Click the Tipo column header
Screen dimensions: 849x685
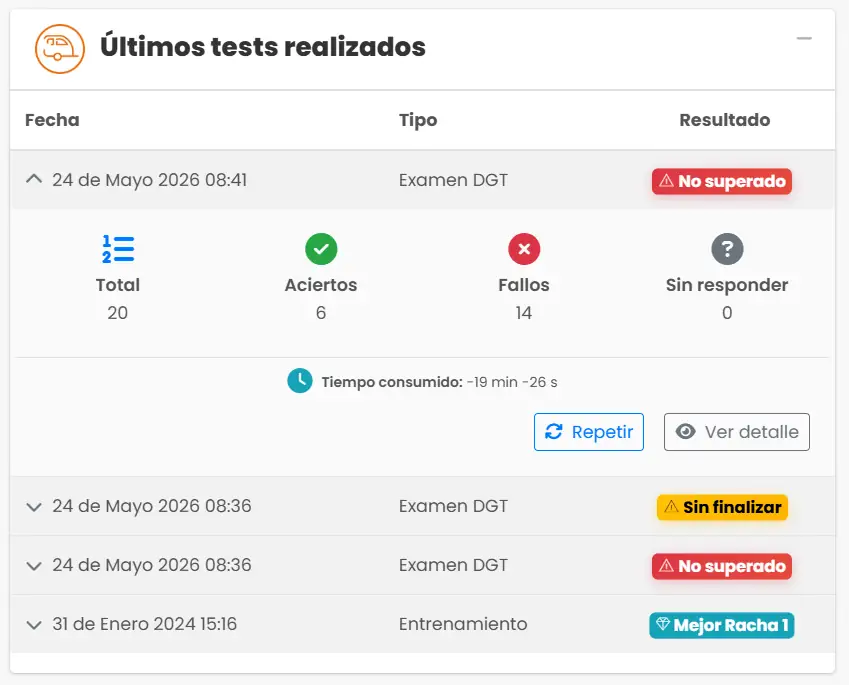pyautogui.click(x=418, y=120)
